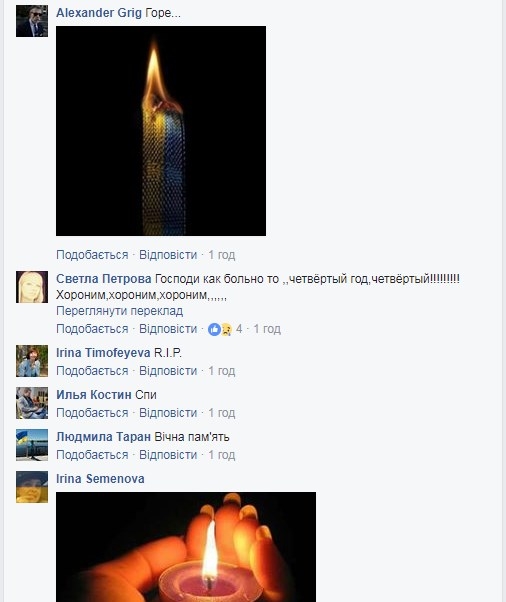Like Alexander Grig's comment via Подобається
The width and height of the screenshot is (506, 602).
[x=92, y=255]
